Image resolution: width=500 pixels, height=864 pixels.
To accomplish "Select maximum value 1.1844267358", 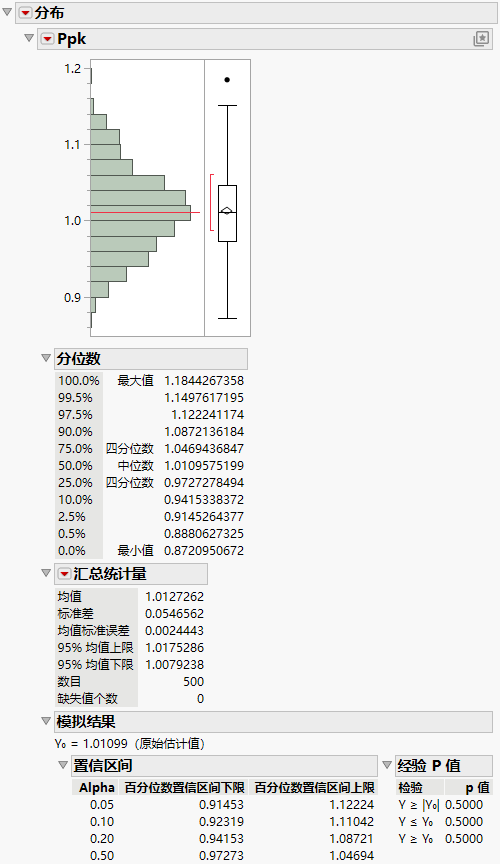I will click(204, 381).
